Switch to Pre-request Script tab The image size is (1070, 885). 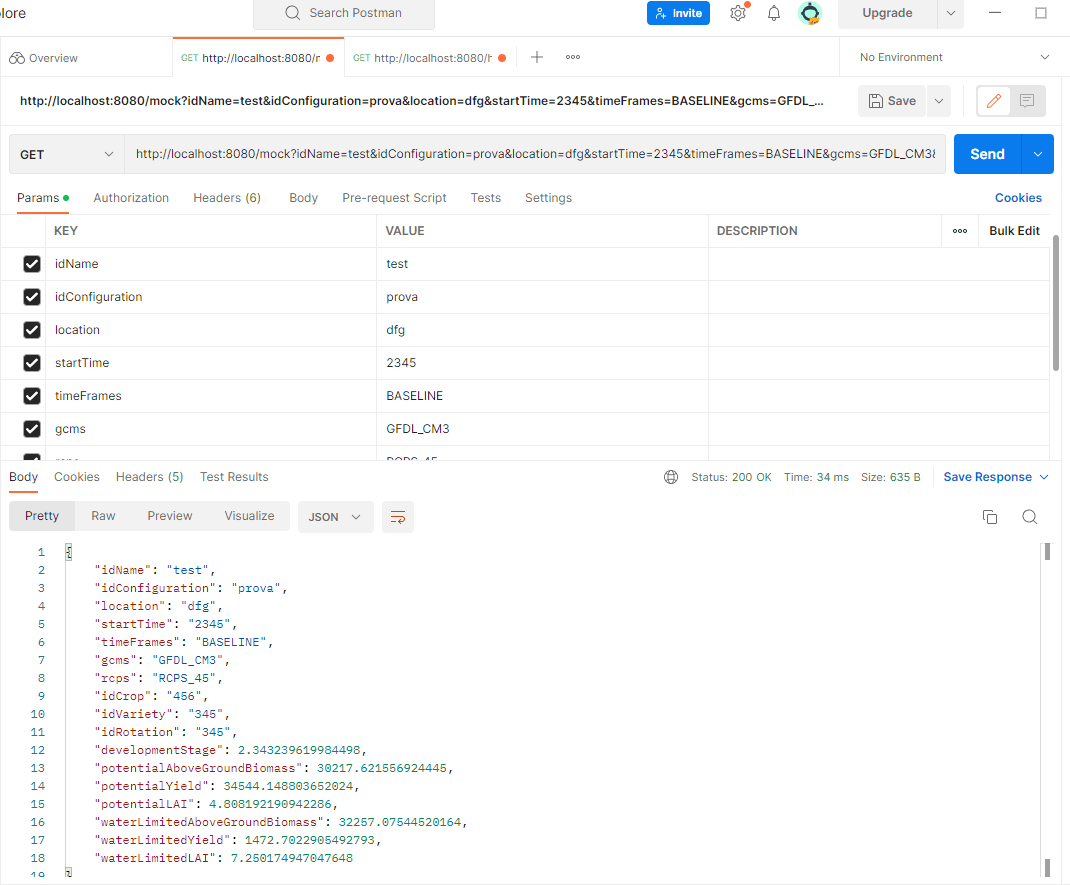(394, 198)
